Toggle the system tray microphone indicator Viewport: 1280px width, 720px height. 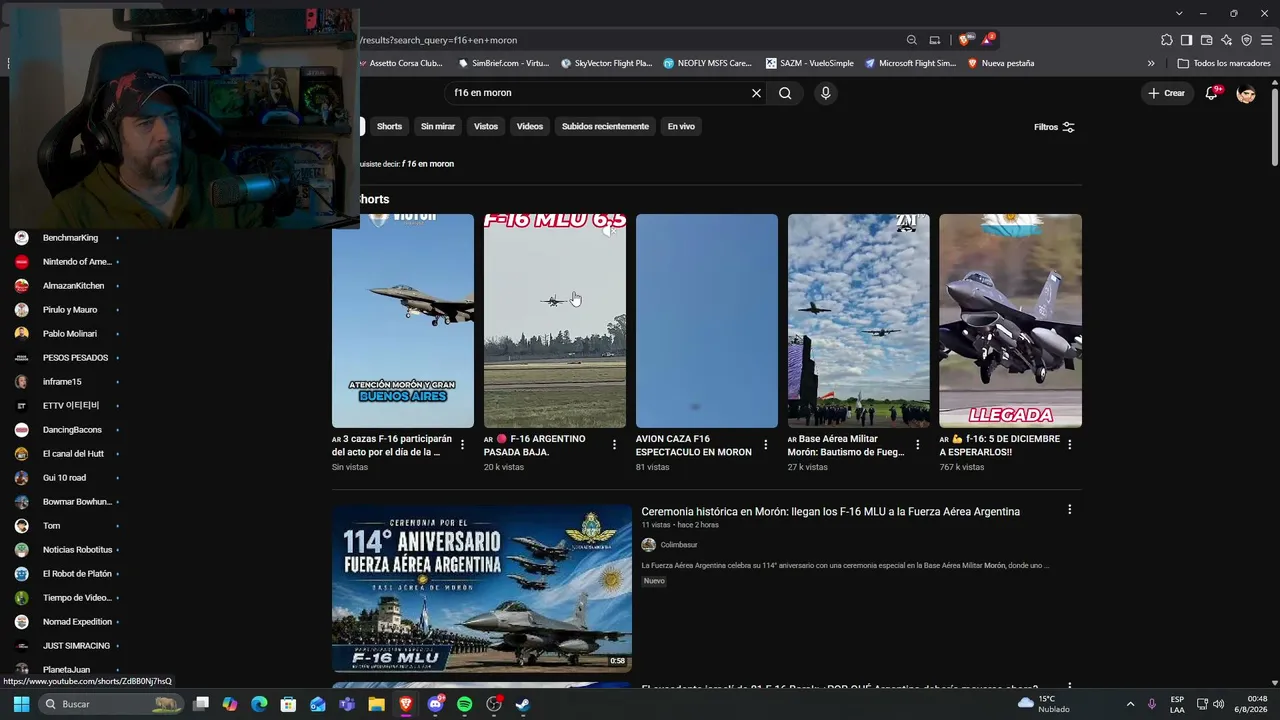click(x=1152, y=704)
